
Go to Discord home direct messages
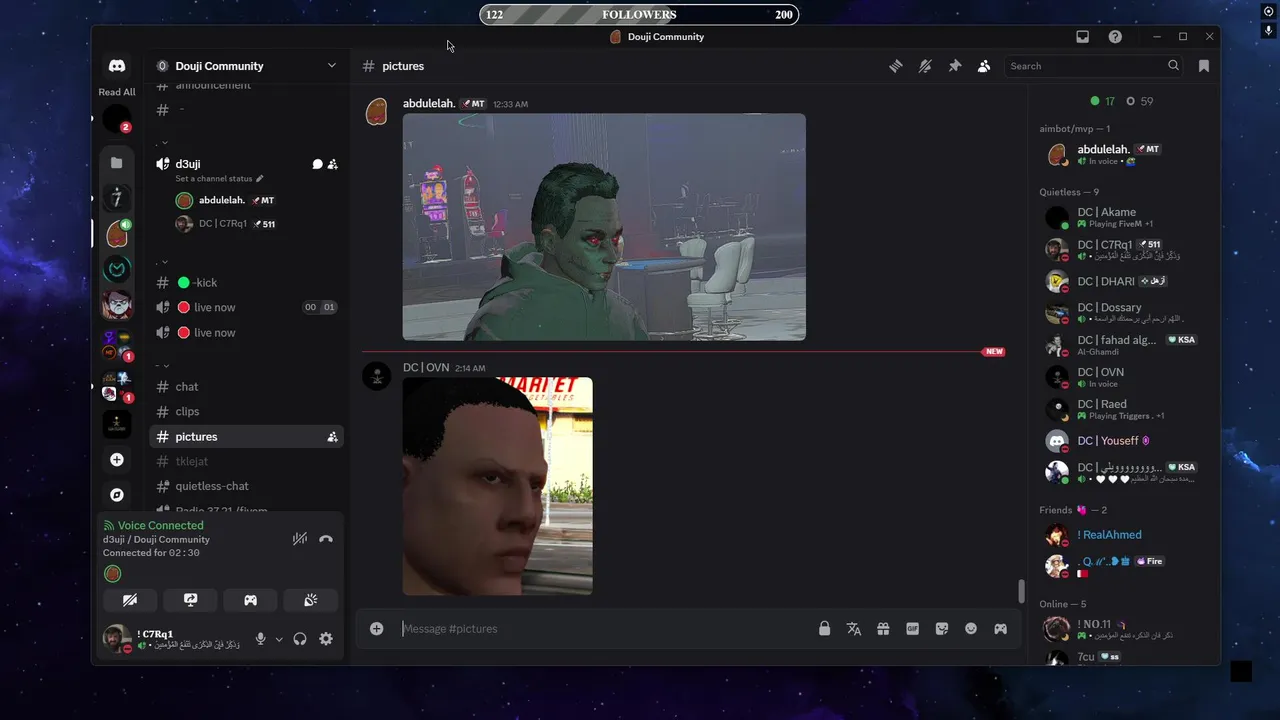[117, 66]
